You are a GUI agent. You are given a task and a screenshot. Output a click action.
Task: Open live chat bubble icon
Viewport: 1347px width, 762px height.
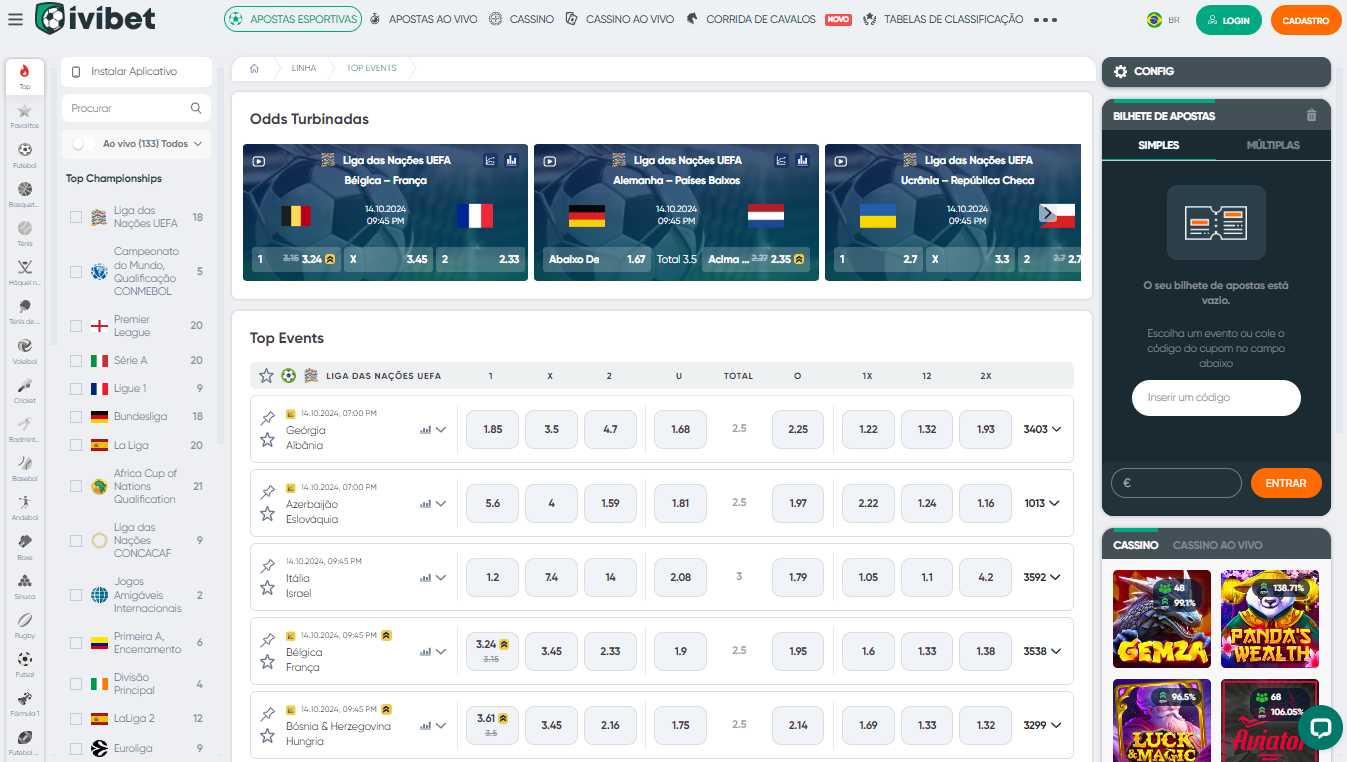coord(1319,727)
